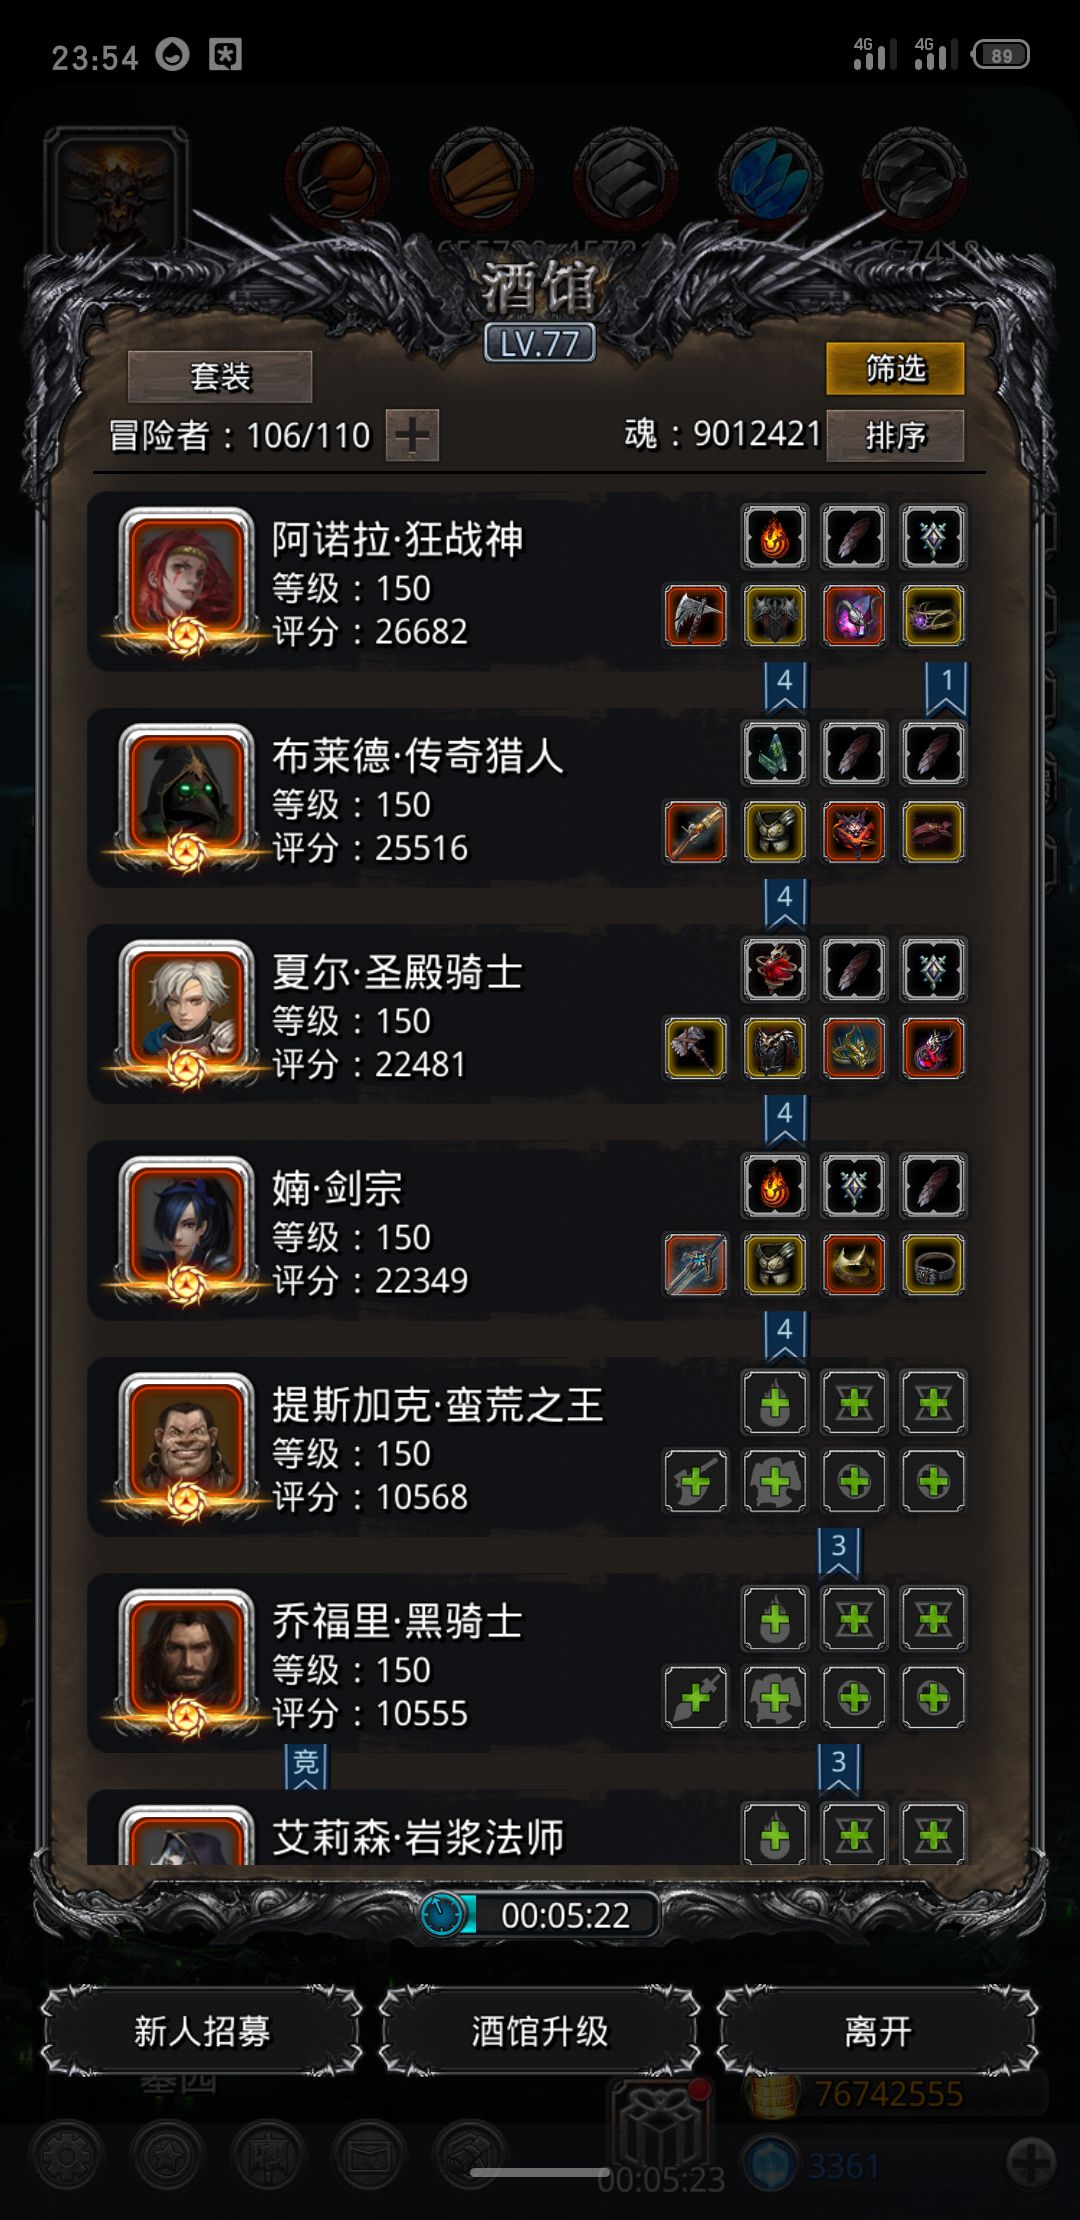
Task: Leave the tavern with 离开
Action: (x=878, y=2031)
